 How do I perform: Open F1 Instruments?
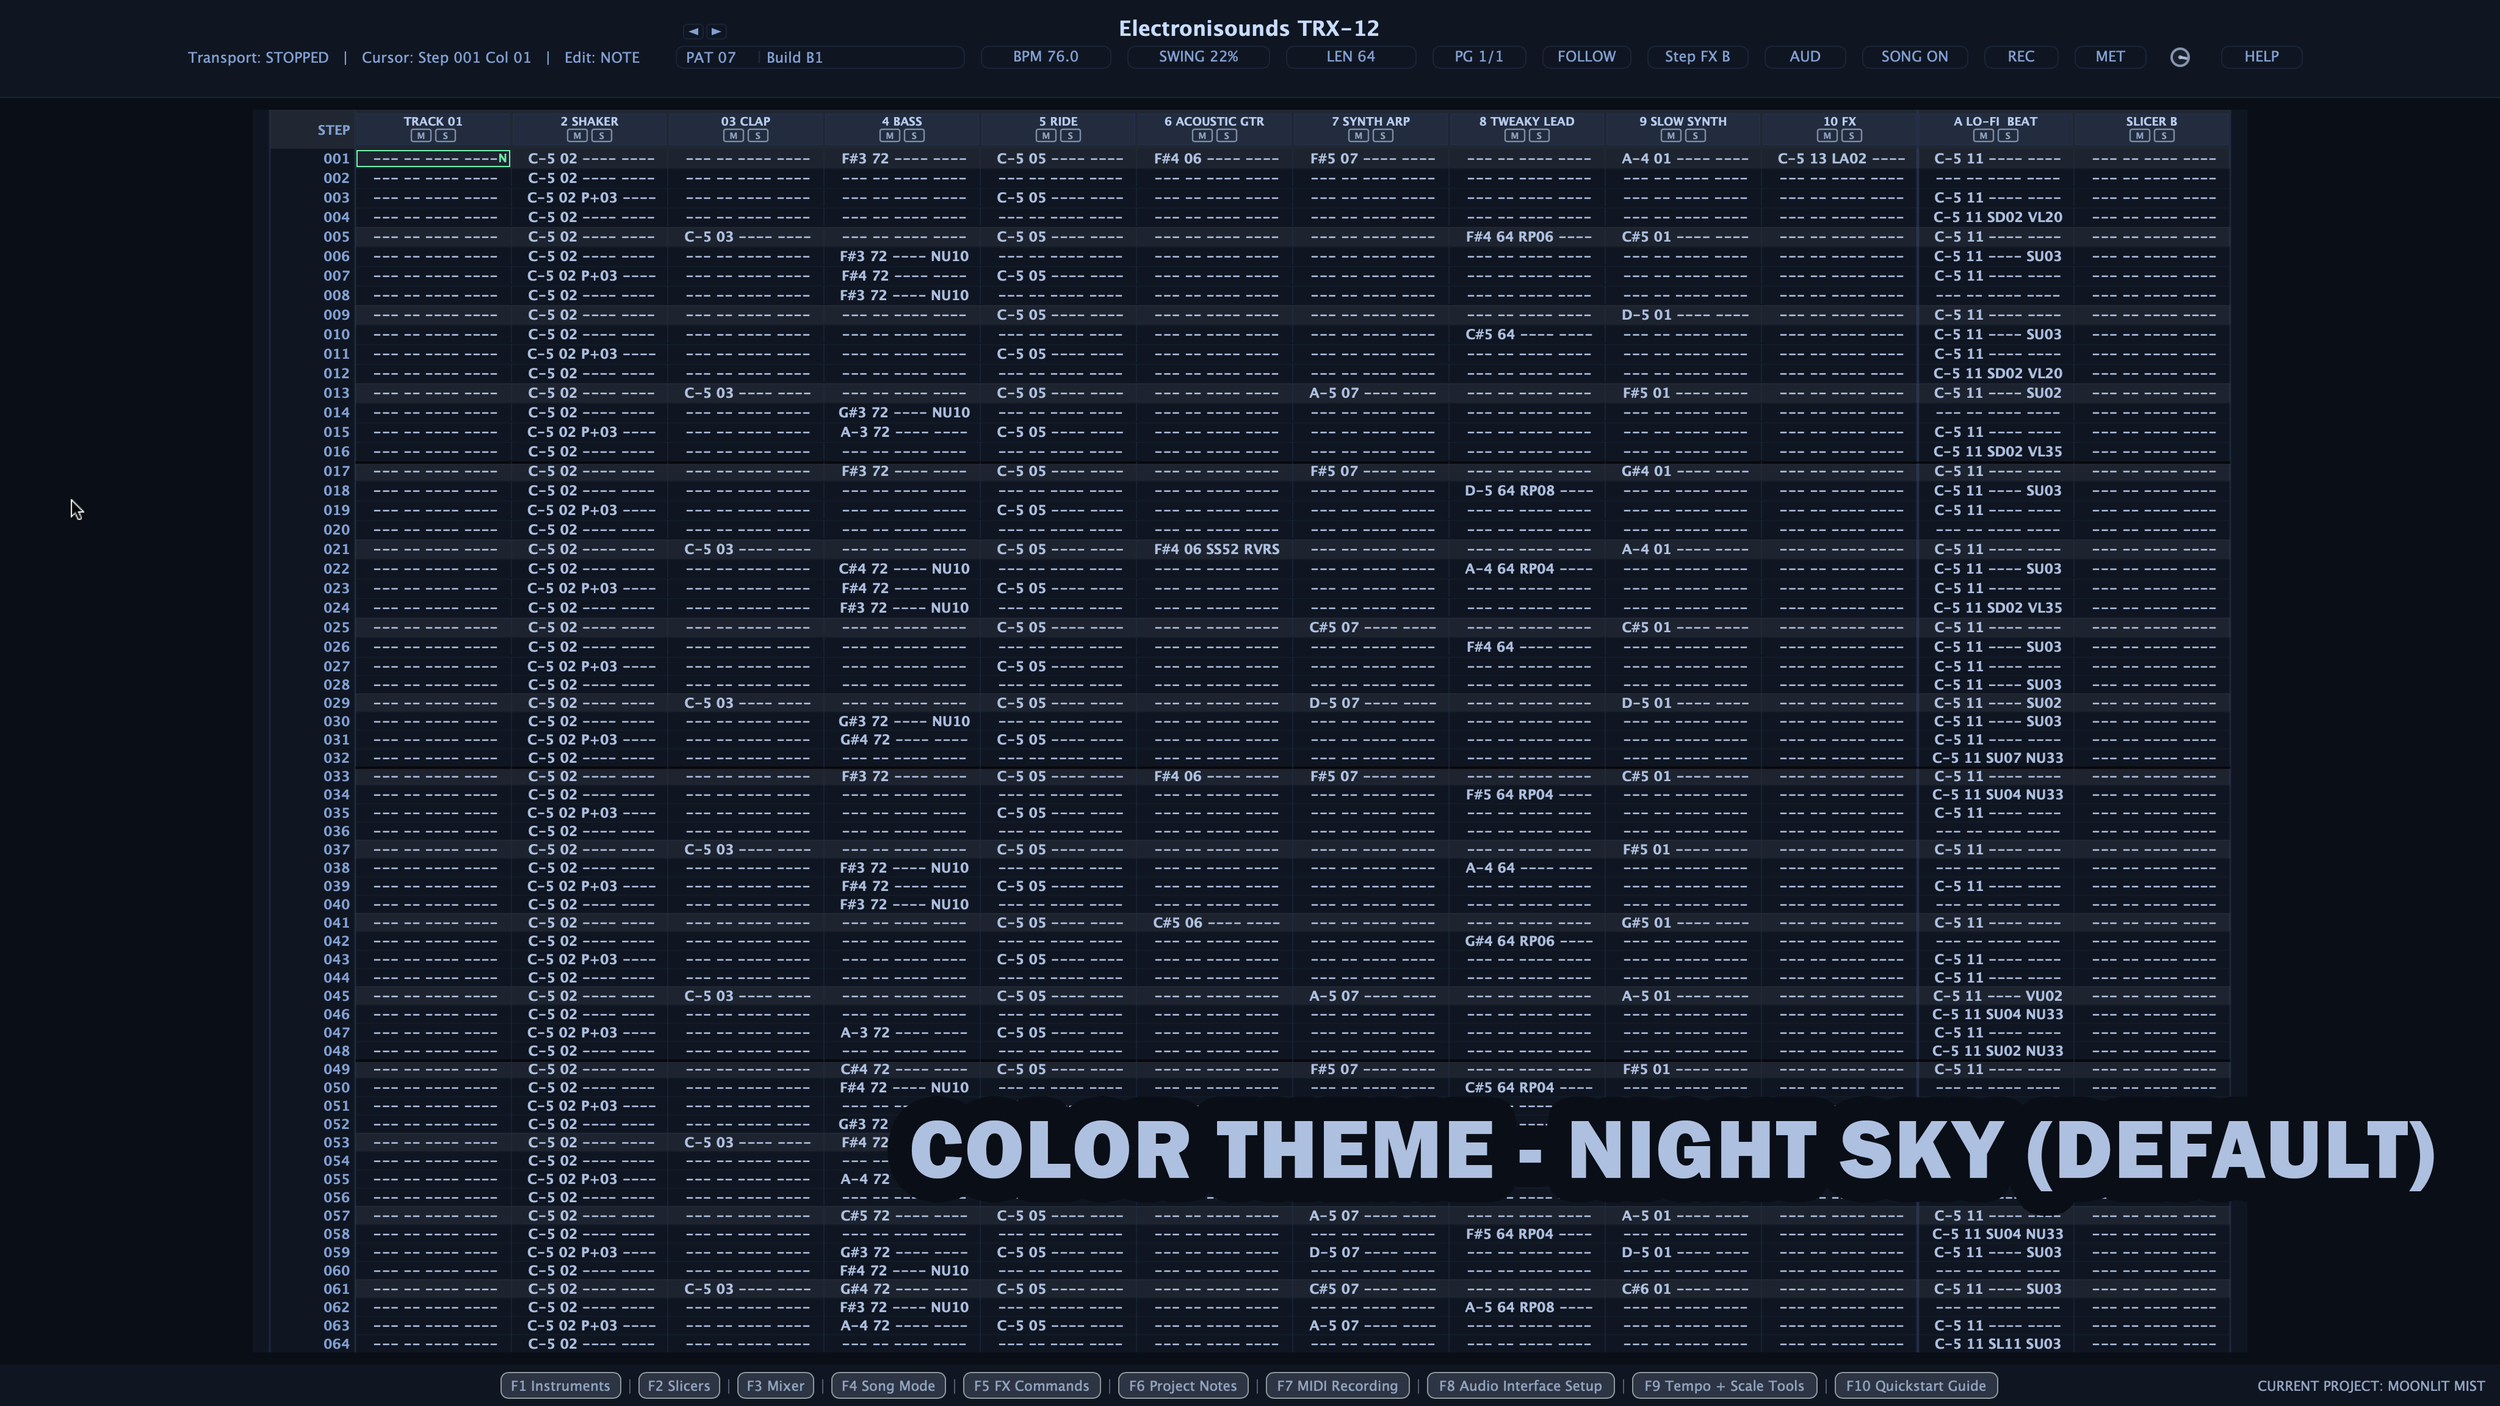(560, 1385)
